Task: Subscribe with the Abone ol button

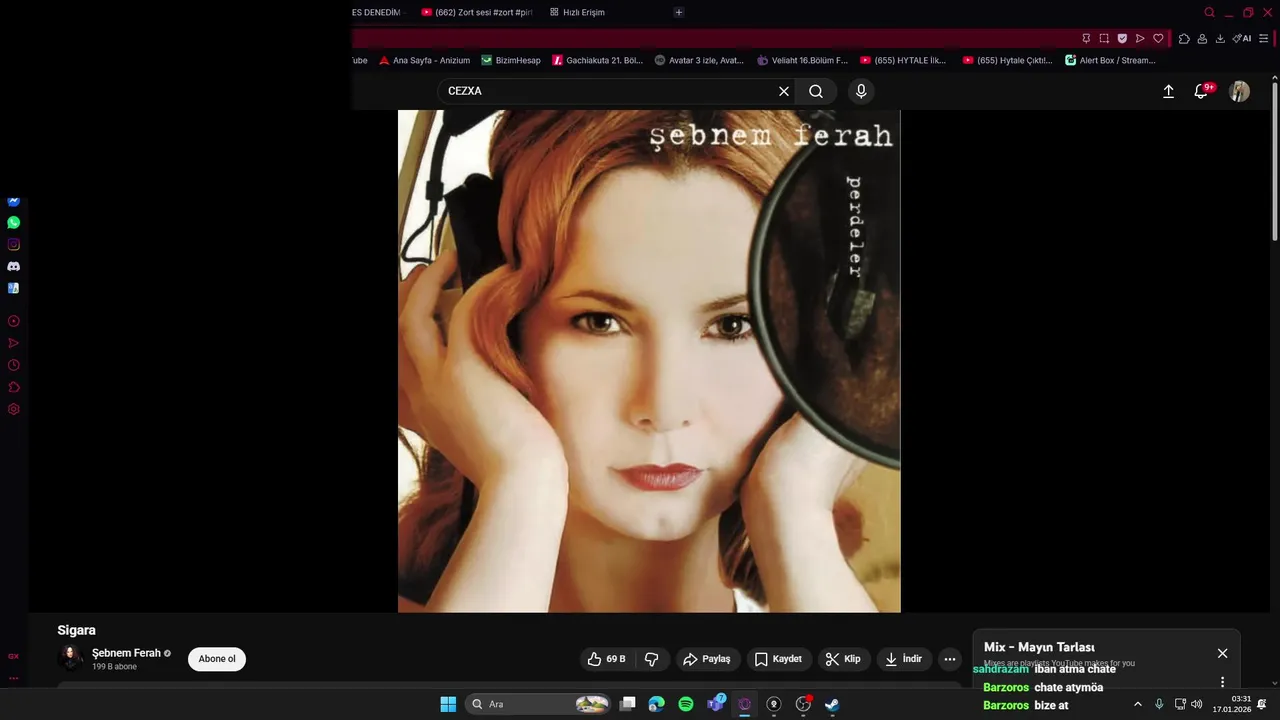Action: tap(217, 659)
